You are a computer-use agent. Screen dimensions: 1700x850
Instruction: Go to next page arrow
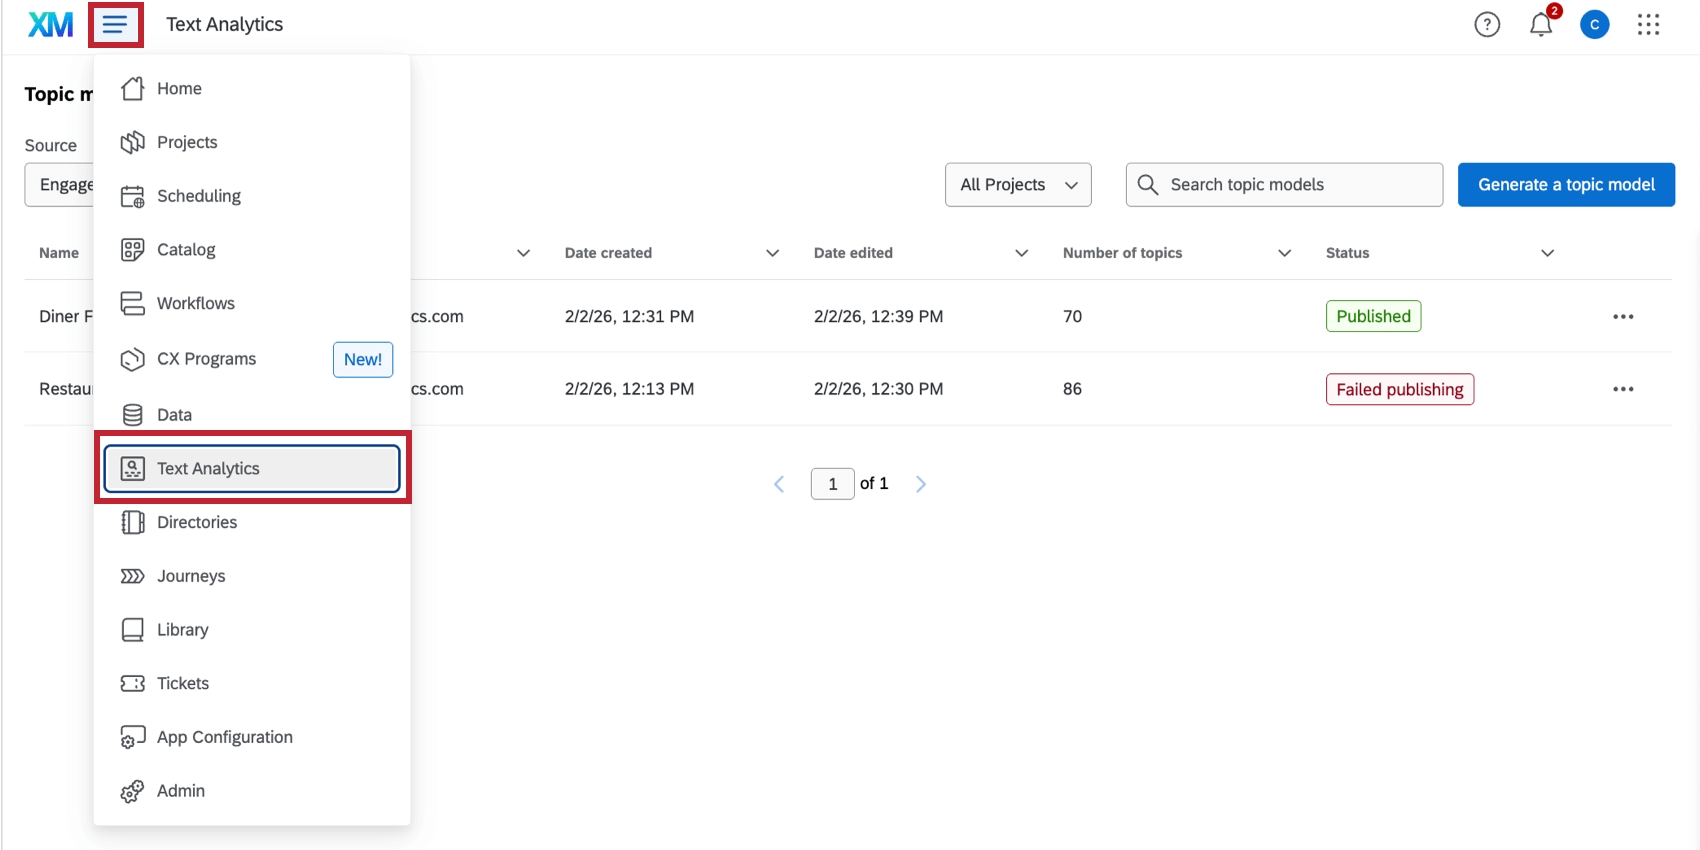click(921, 484)
